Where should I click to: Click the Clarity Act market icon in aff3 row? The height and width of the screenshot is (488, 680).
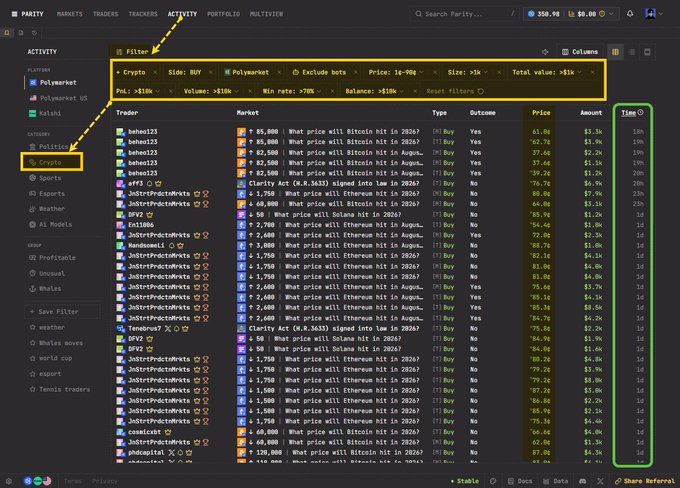pos(241,183)
